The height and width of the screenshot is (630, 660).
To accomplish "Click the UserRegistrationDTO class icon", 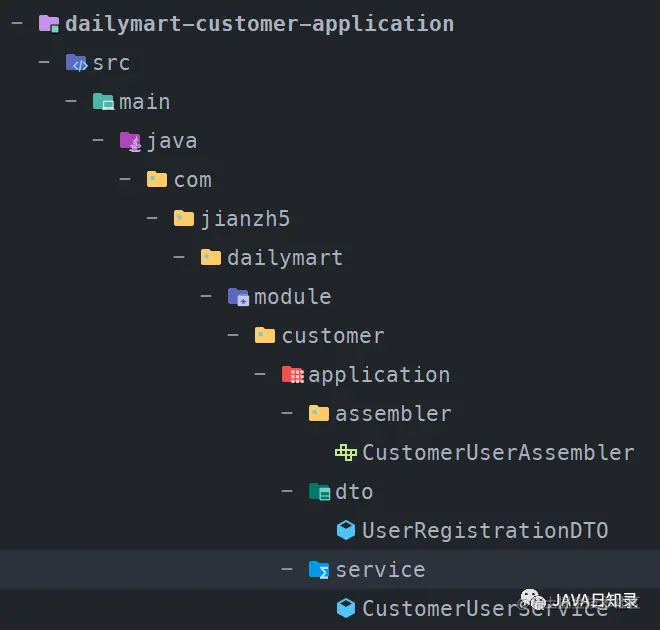I will (346, 530).
